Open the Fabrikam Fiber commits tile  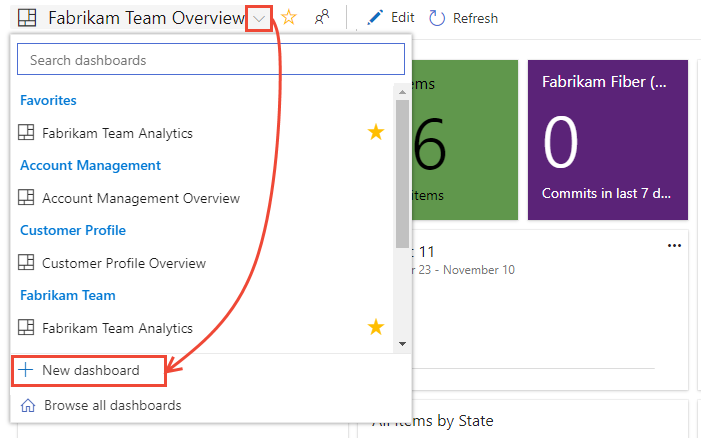[608, 140]
